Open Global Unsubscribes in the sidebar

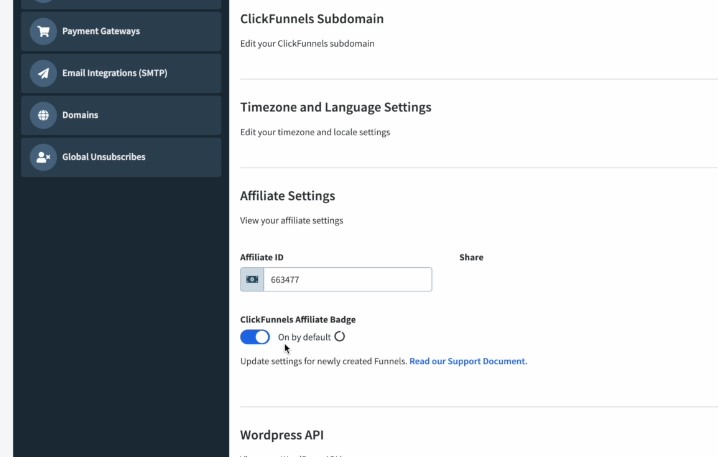[x=121, y=158]
